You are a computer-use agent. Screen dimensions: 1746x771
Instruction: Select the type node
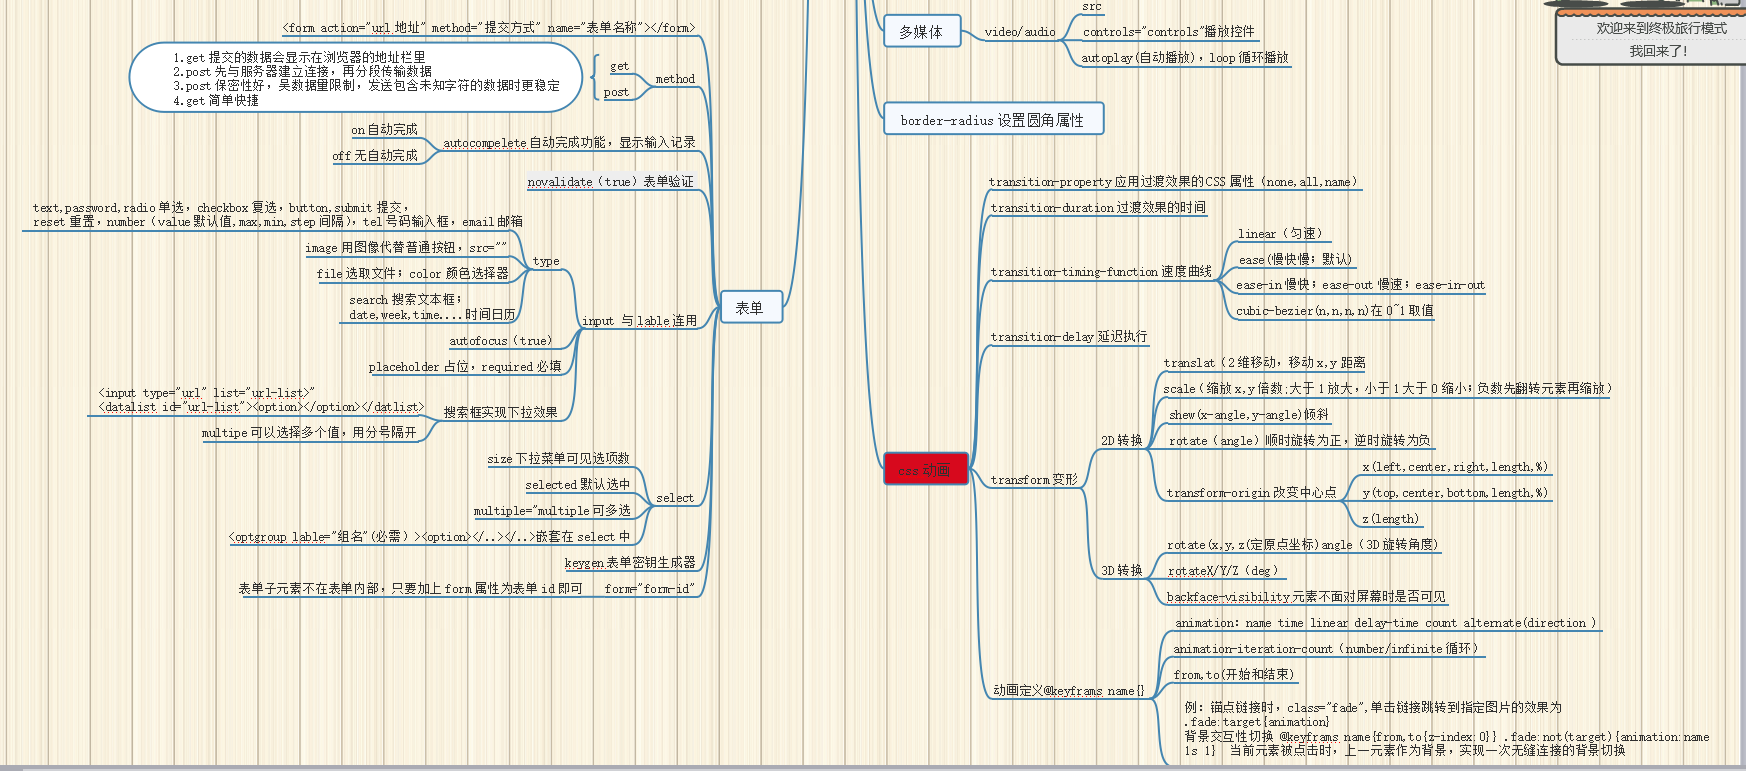coord(546,261)
